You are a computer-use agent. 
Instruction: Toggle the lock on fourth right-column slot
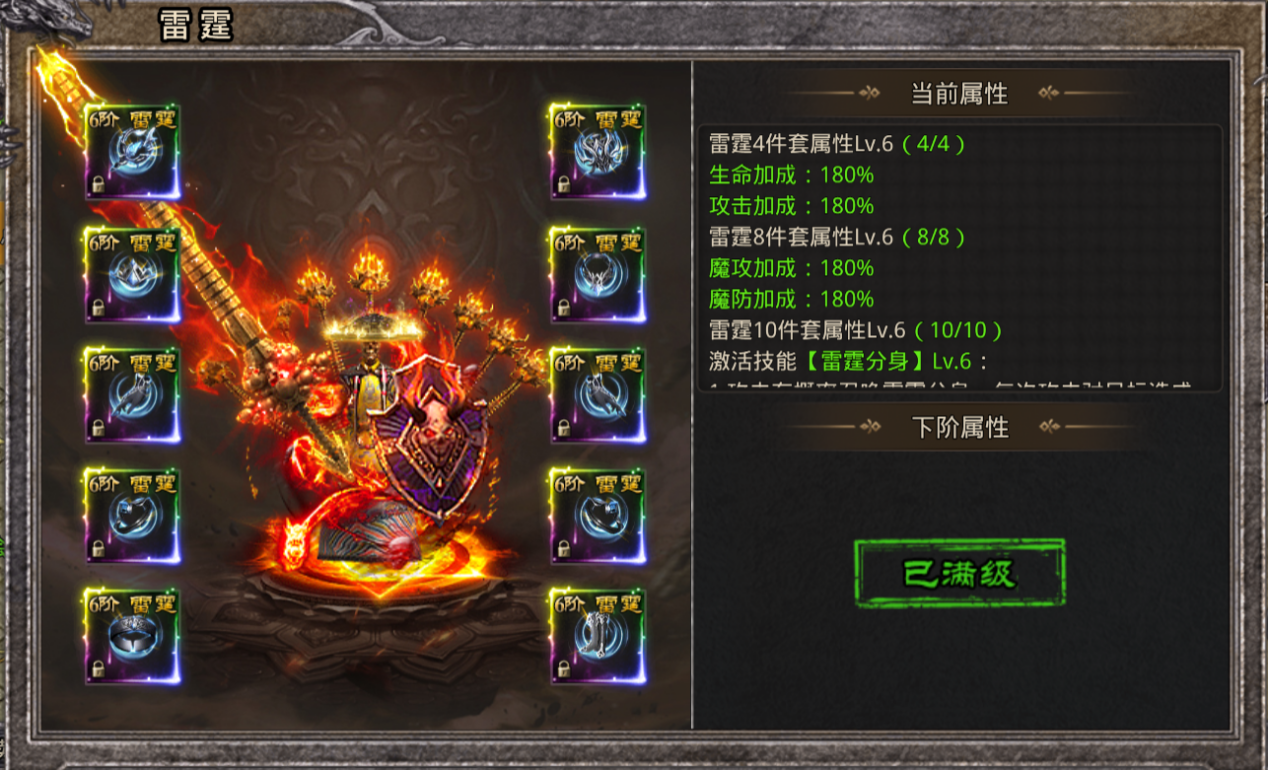564,550
